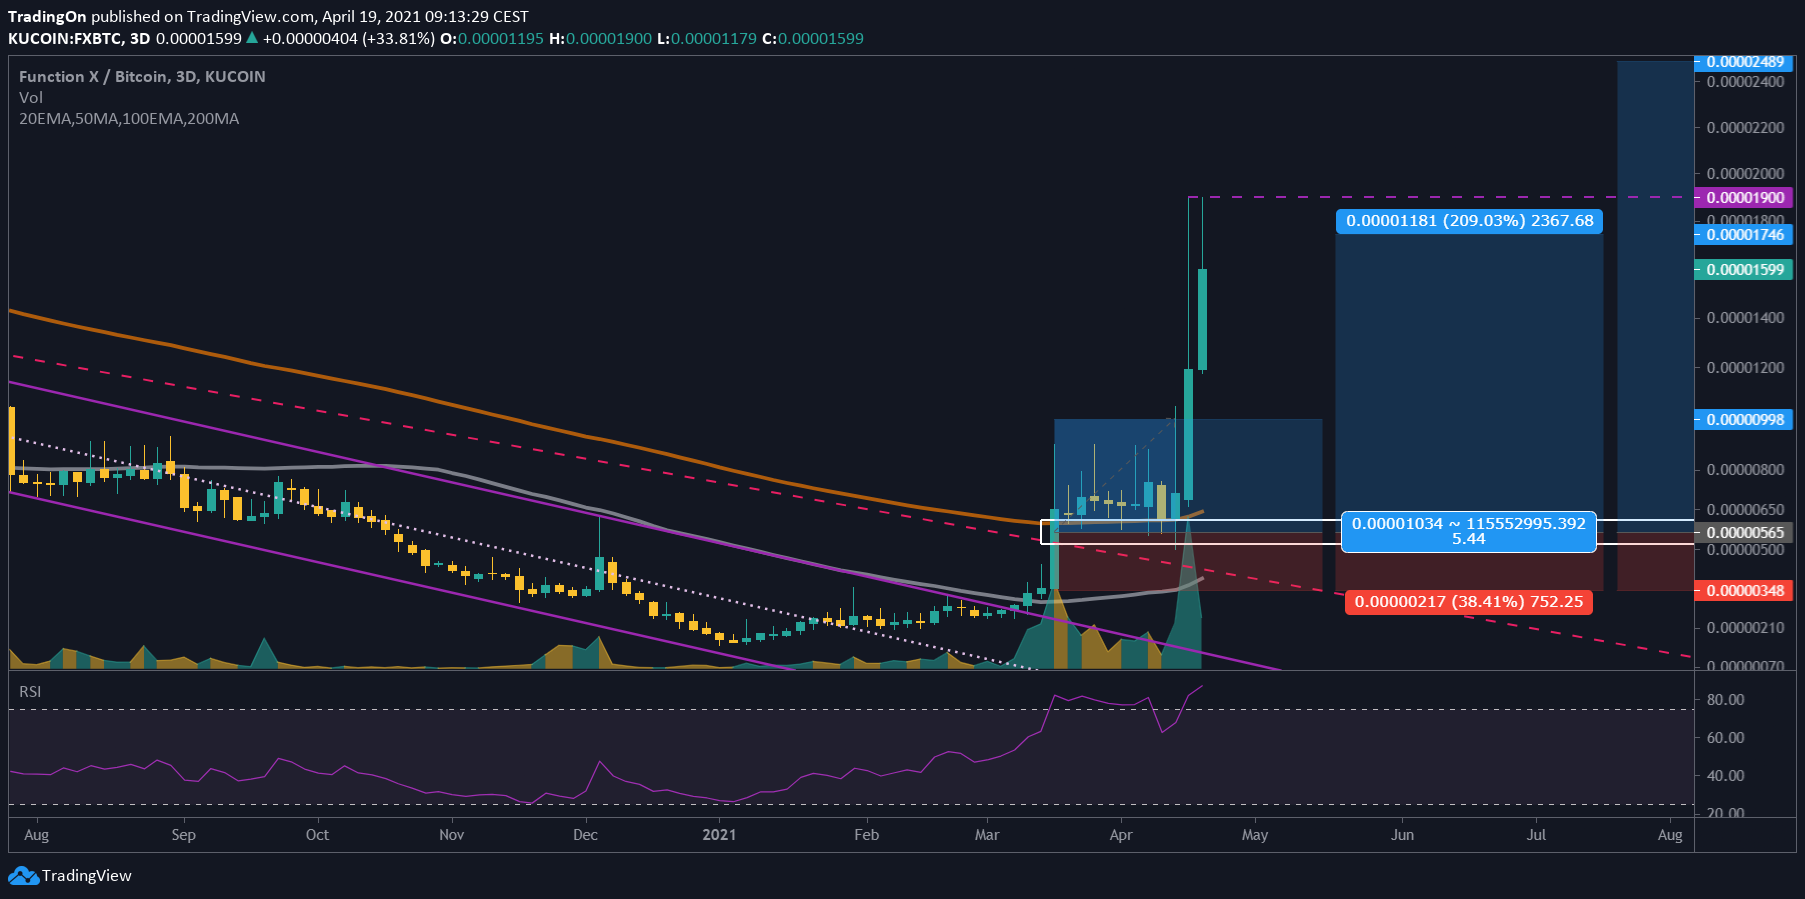
Task: Click the 2021 year label on time axis
Action: (x=719, y=835)
